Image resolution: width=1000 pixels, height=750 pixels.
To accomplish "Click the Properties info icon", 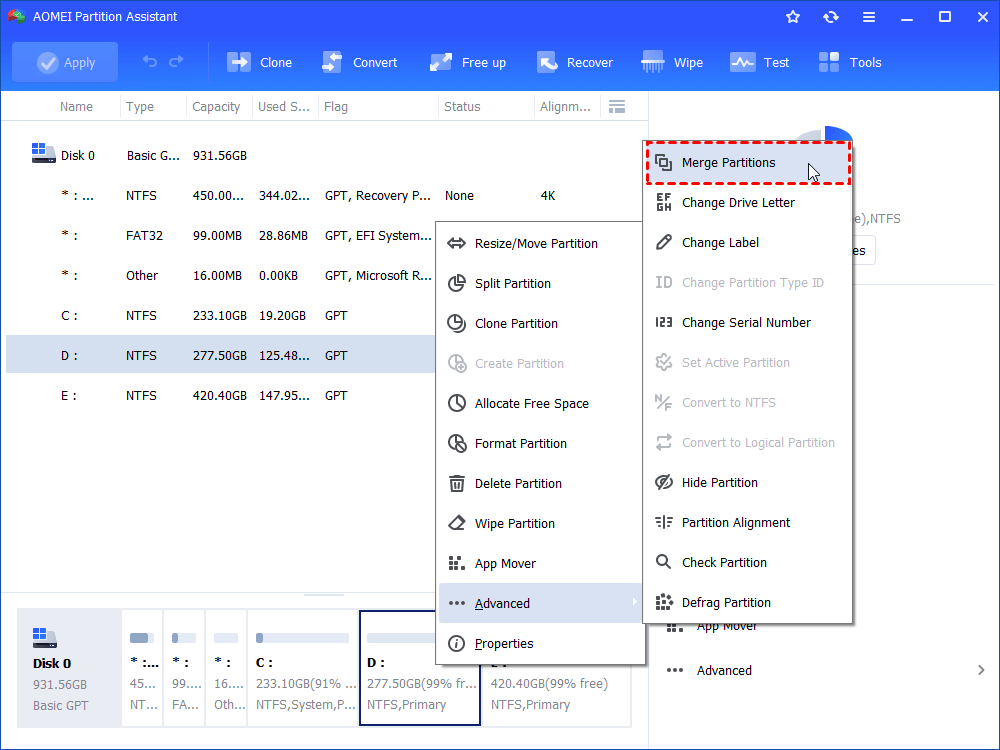I will click(x=456, y=643).
